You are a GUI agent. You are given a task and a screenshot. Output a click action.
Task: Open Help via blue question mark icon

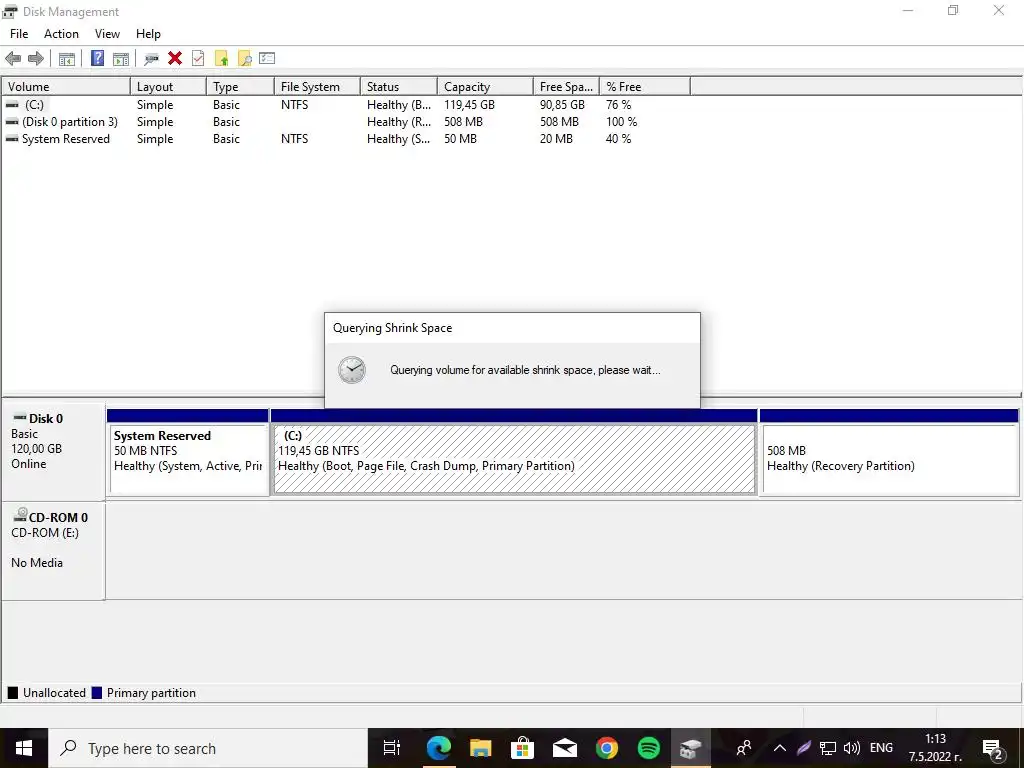(97, 58)
